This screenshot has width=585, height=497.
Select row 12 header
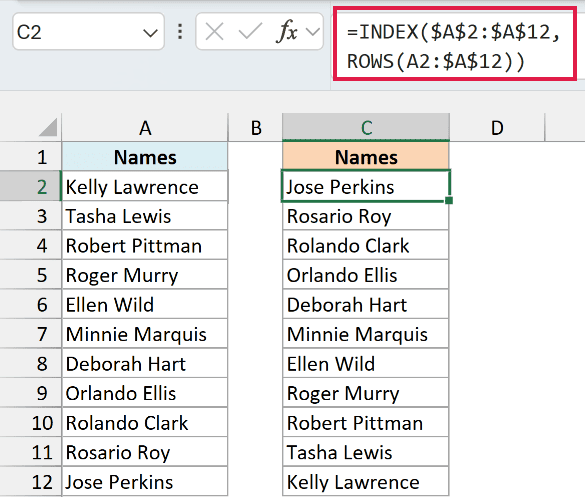pos(31,481)
